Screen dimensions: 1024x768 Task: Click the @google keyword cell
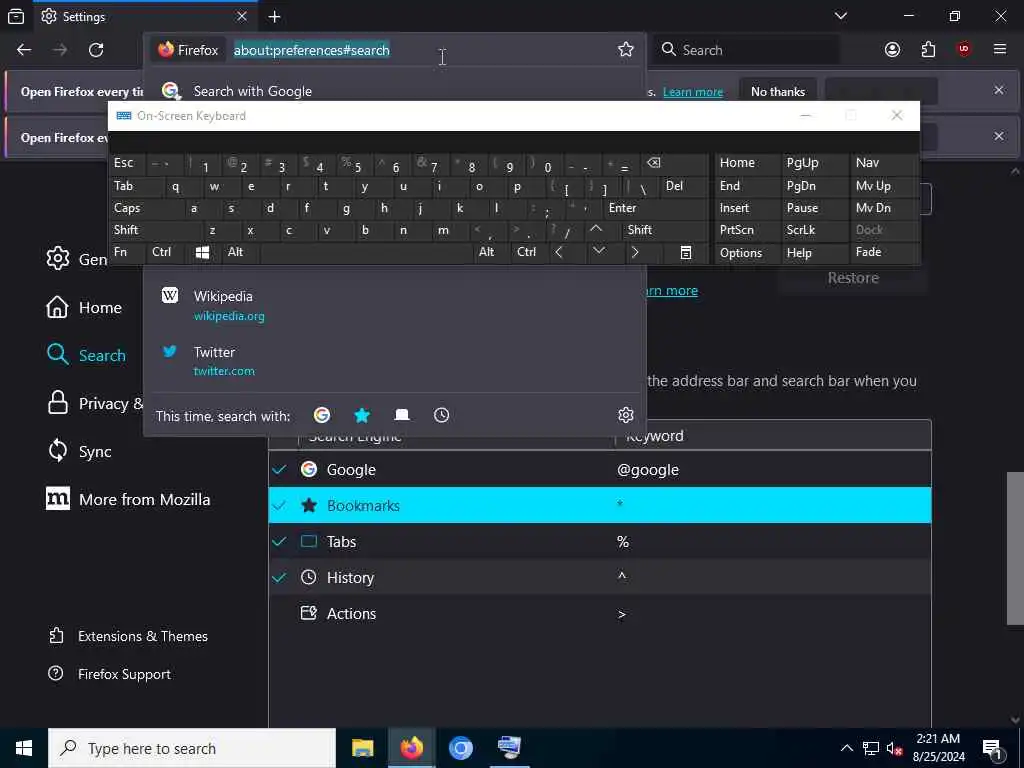point(648,470)
